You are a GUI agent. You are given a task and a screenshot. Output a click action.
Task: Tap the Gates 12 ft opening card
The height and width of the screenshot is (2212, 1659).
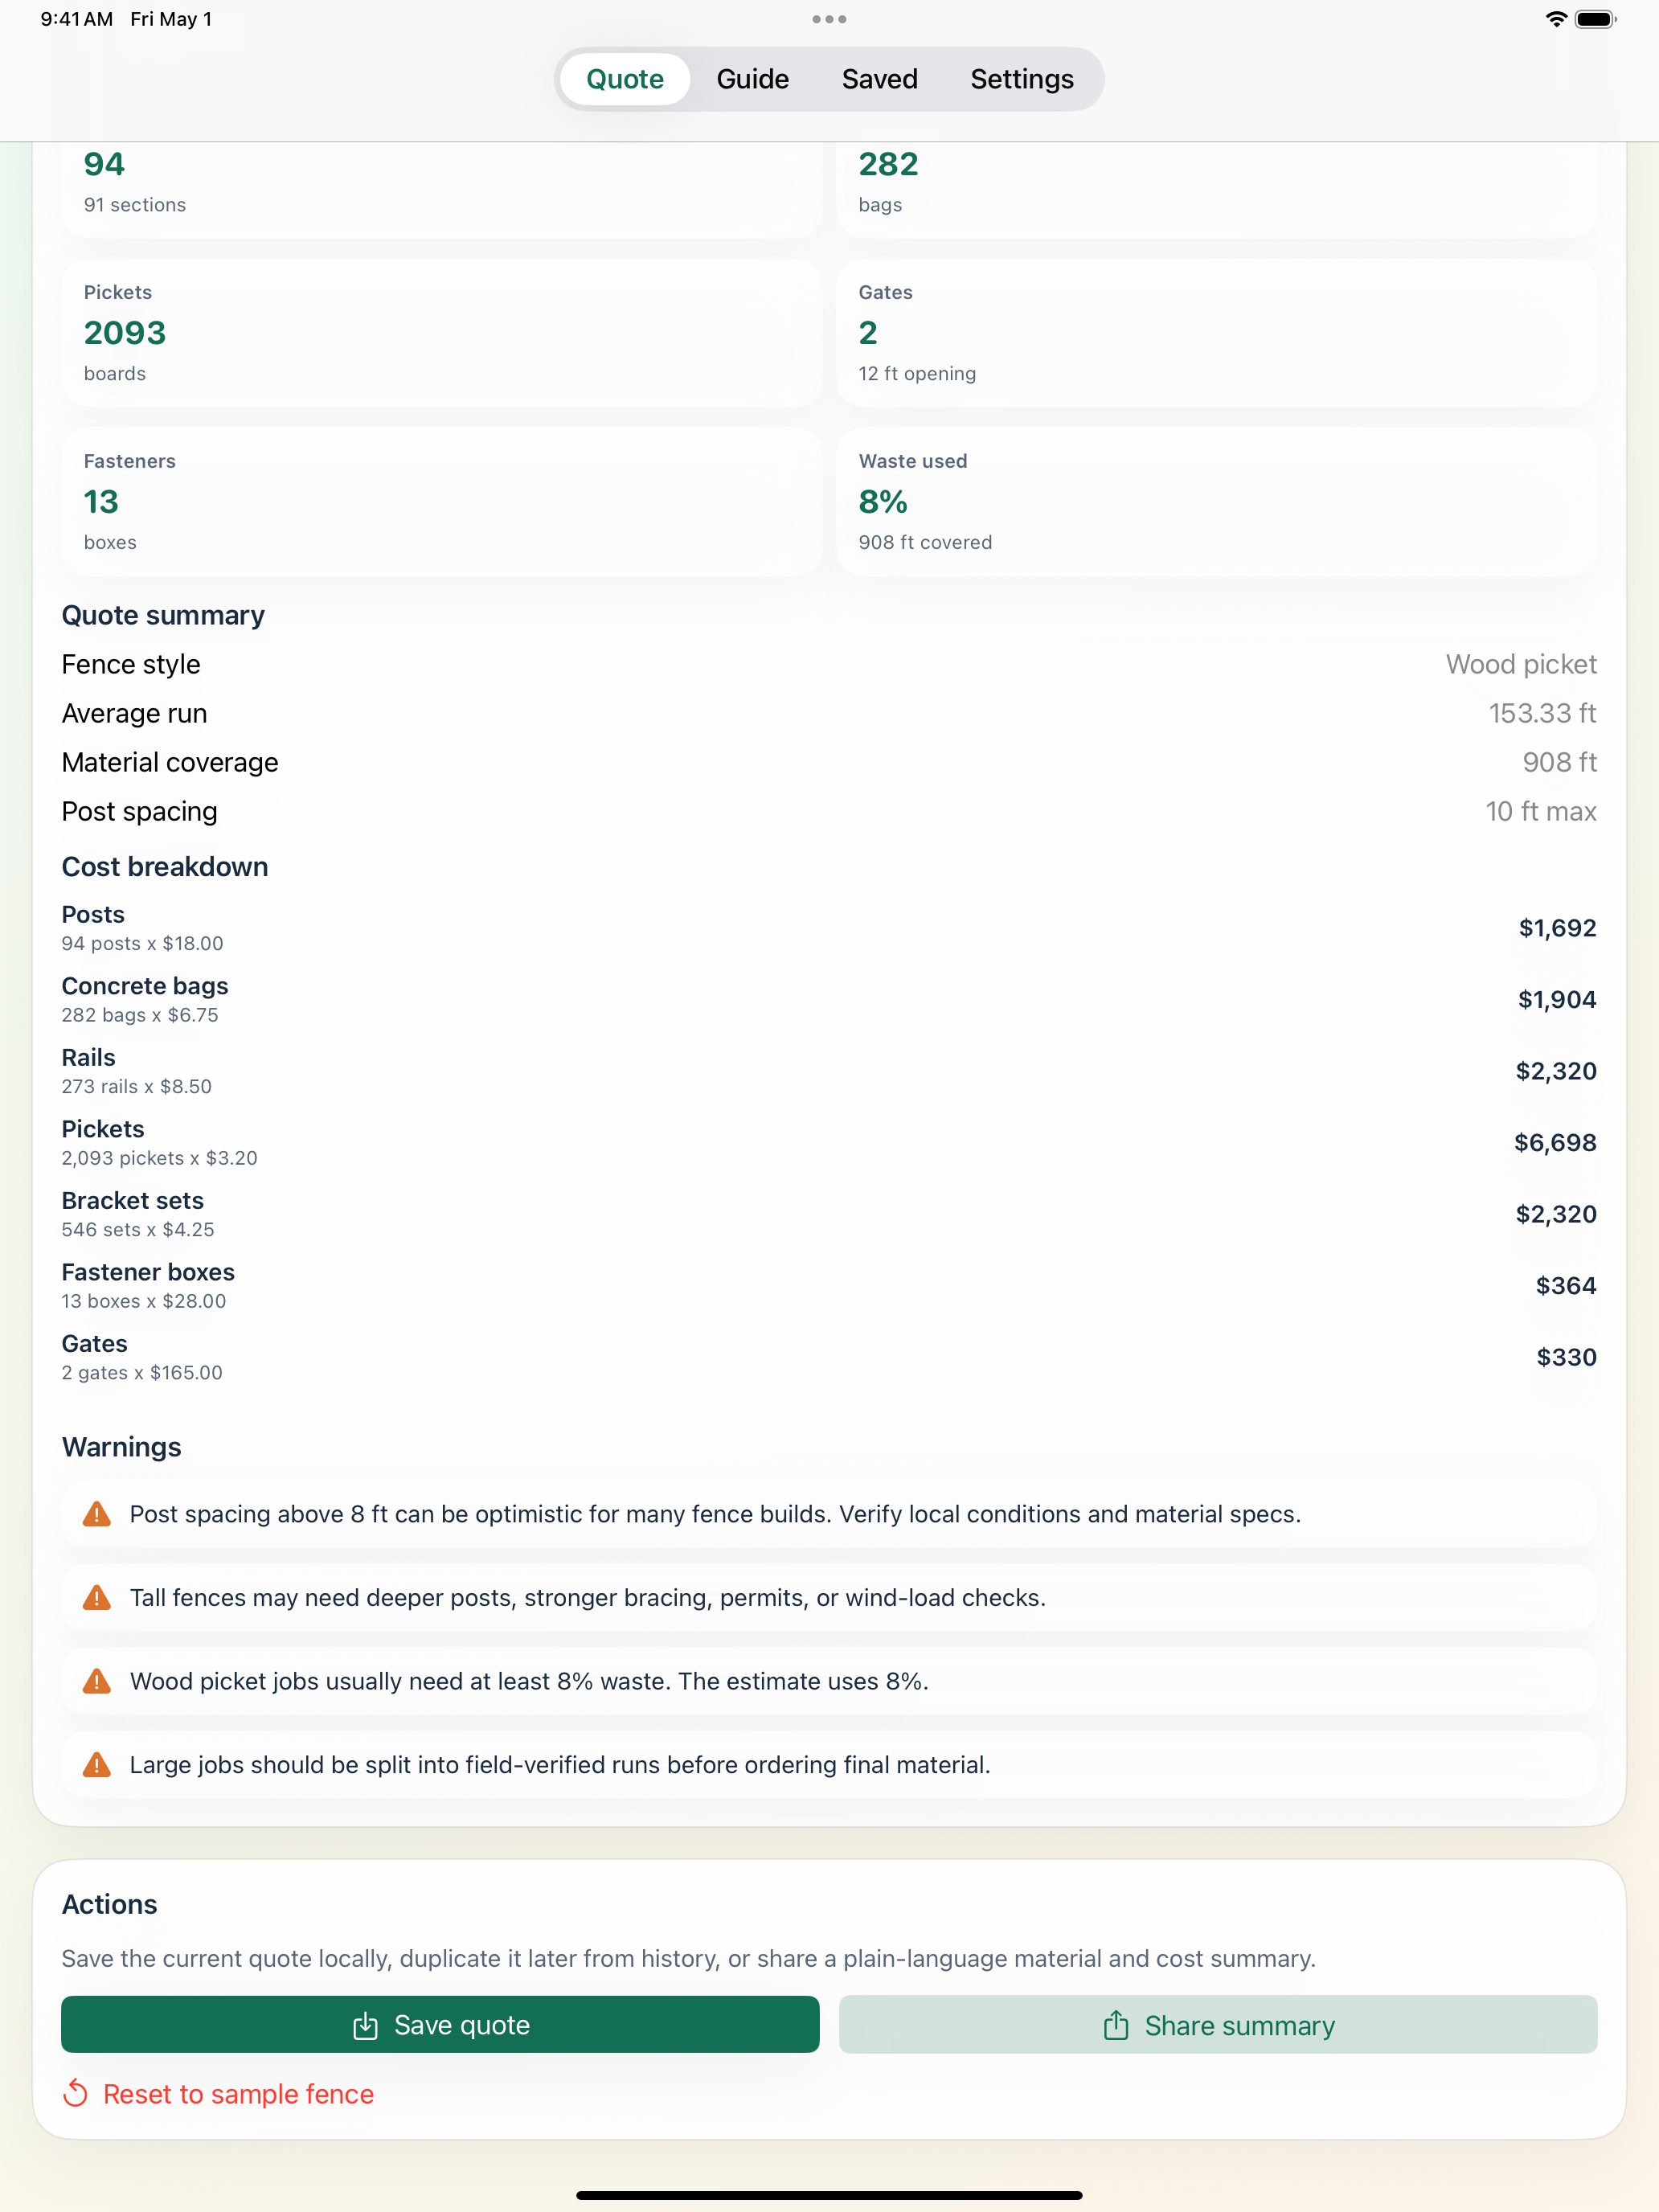tap(1216, 333)
